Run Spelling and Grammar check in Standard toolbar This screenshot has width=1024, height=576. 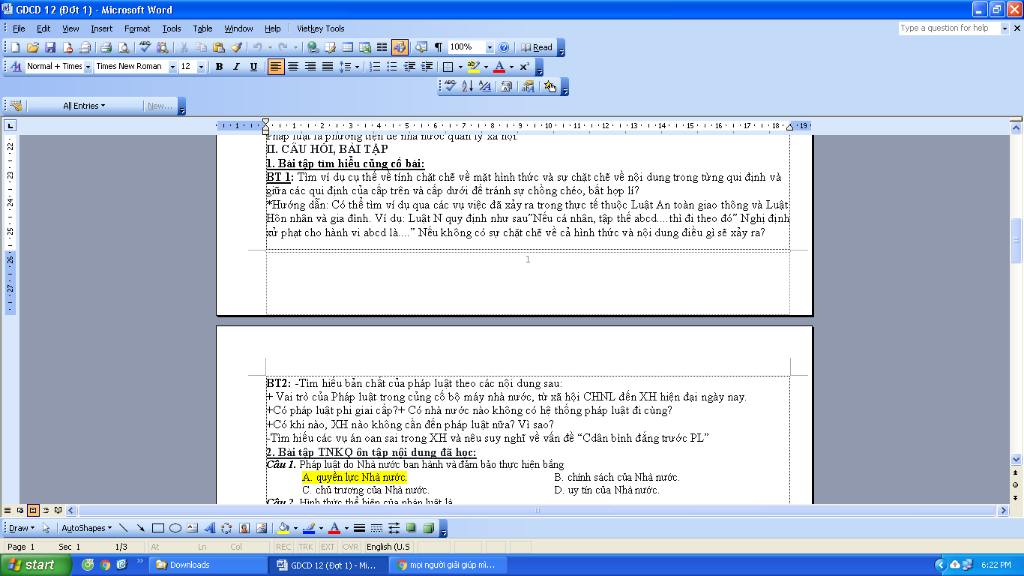pyautogui.click(x=145, y=48)
